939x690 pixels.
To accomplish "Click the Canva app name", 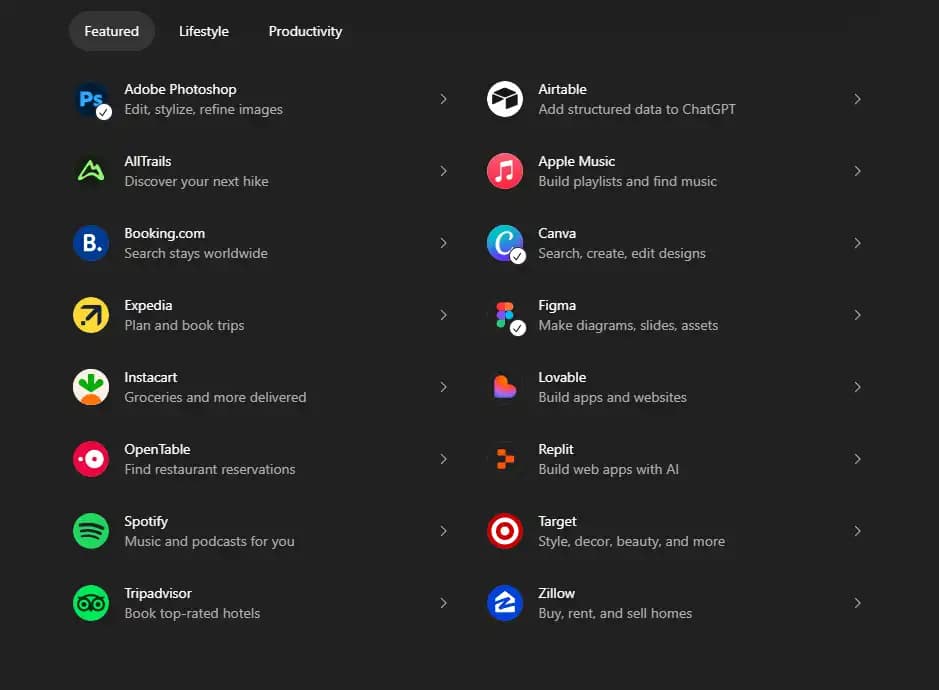I will tap(557, 233).
